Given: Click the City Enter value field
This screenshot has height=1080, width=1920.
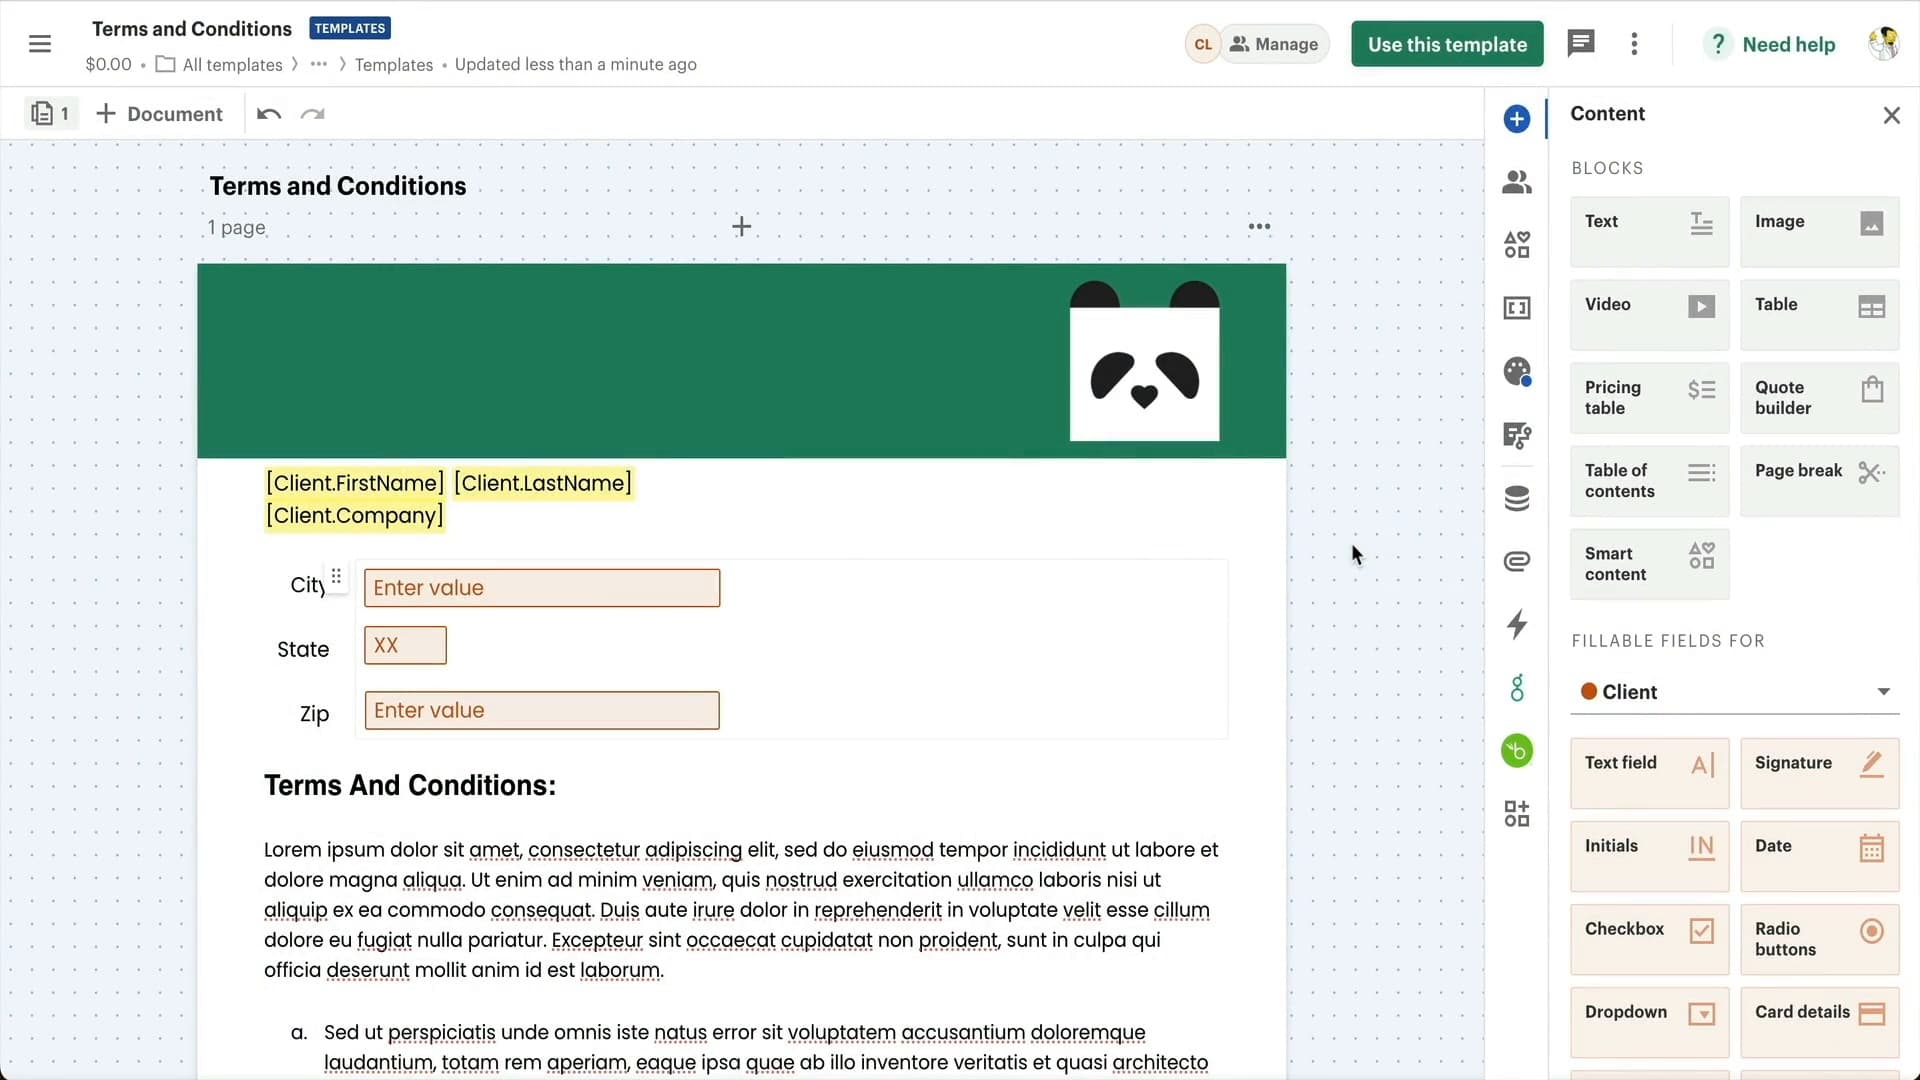Looking at the screenshot, I should pyautogui.click(x=542, y=588).
